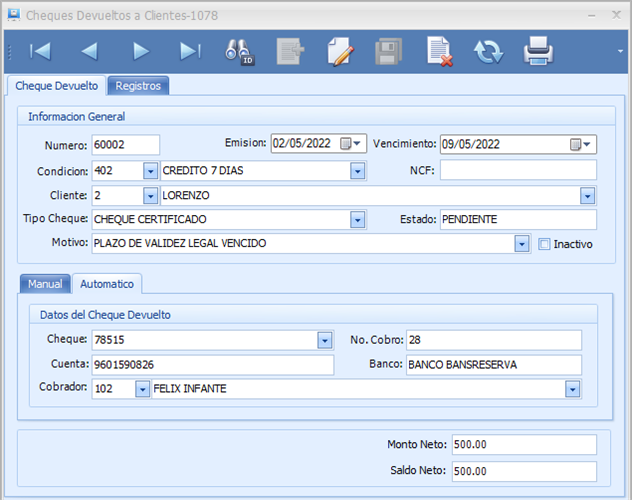Toggle the Inactivo checkbox
Image resolution: width=632 pixels, height=500 pixels.
(x=544, y=243)
